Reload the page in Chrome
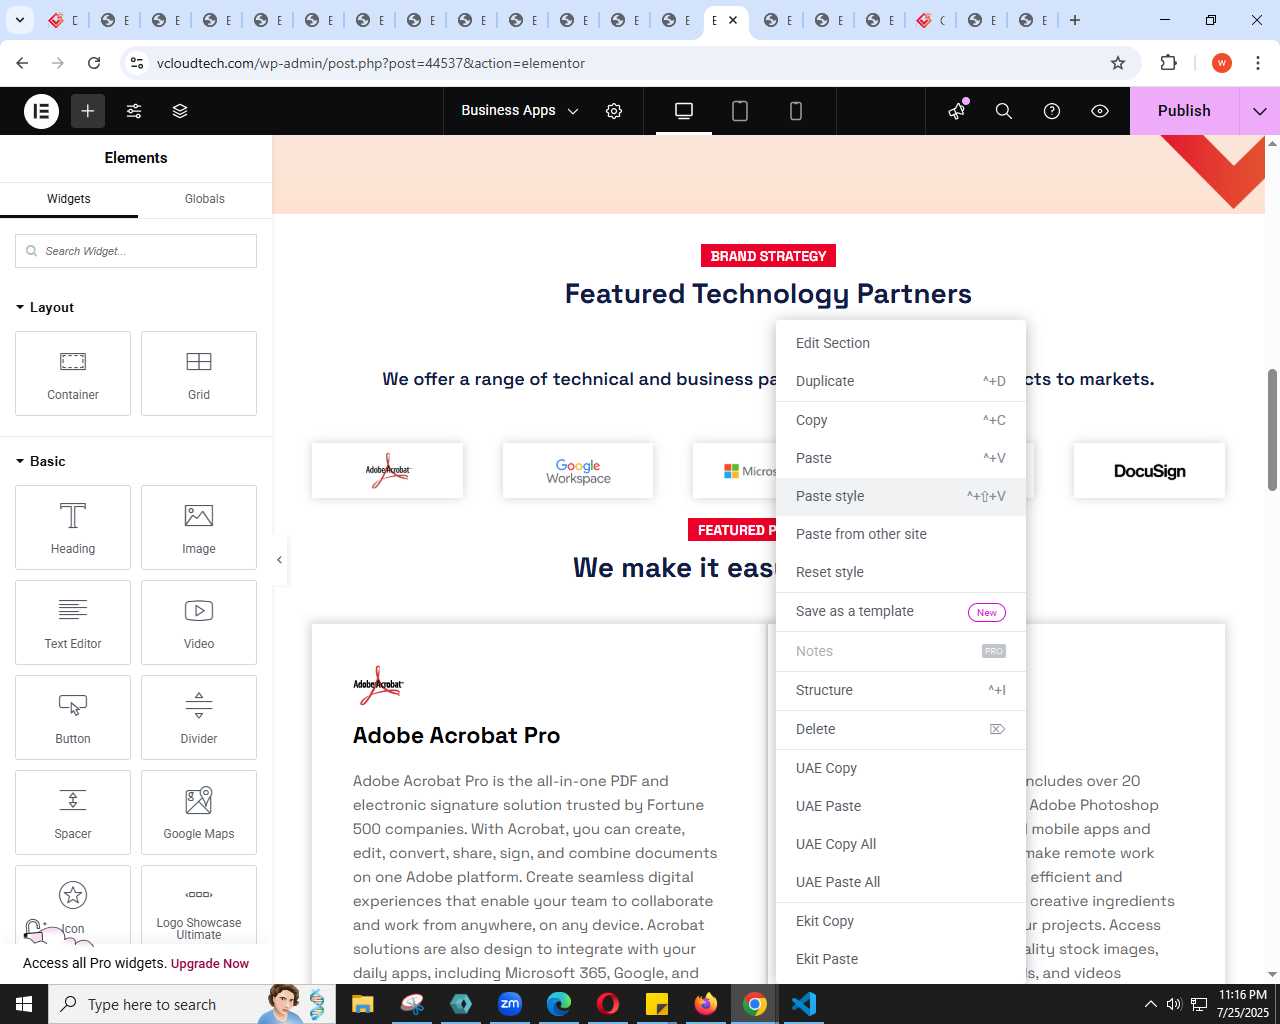 (x=94, y=63)
